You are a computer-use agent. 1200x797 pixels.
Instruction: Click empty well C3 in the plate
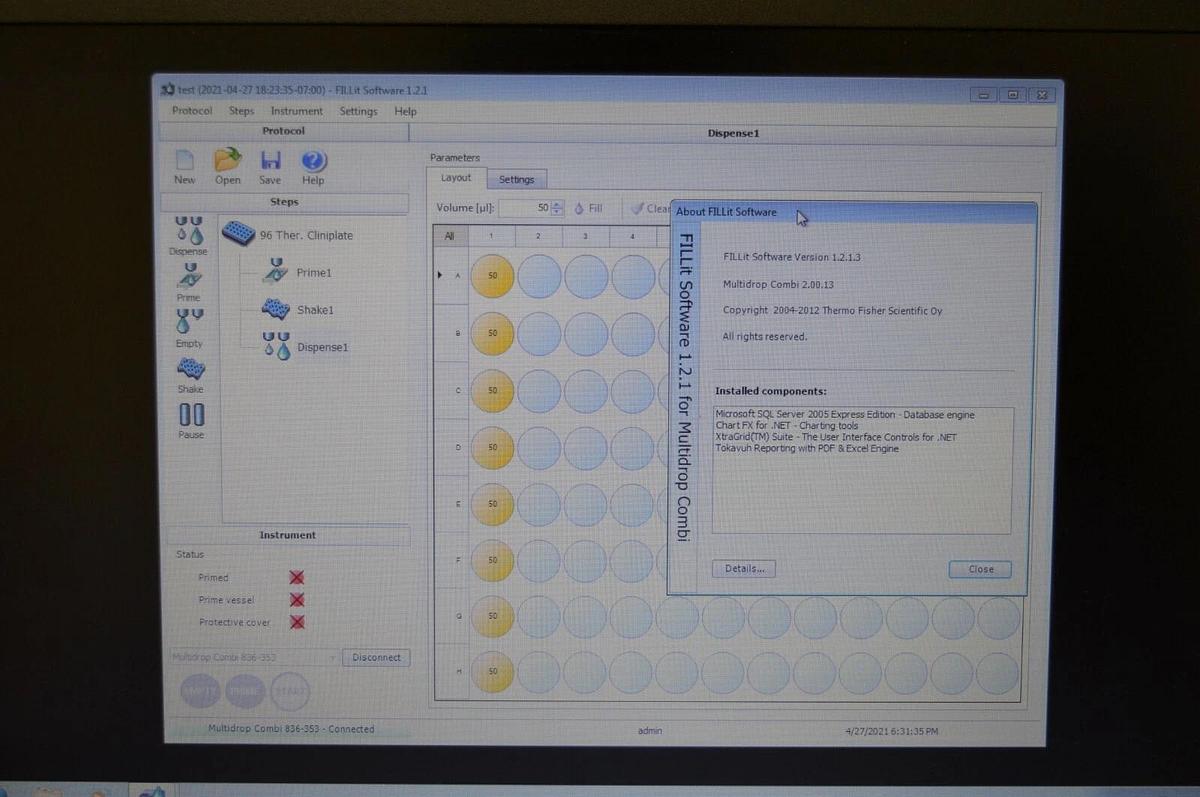pos(586,391)
